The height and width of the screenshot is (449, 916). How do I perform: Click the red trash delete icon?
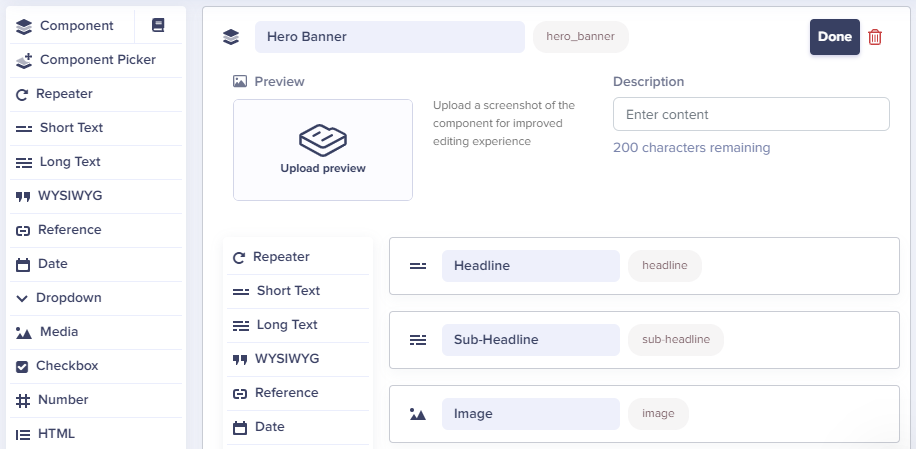(875, 37)
